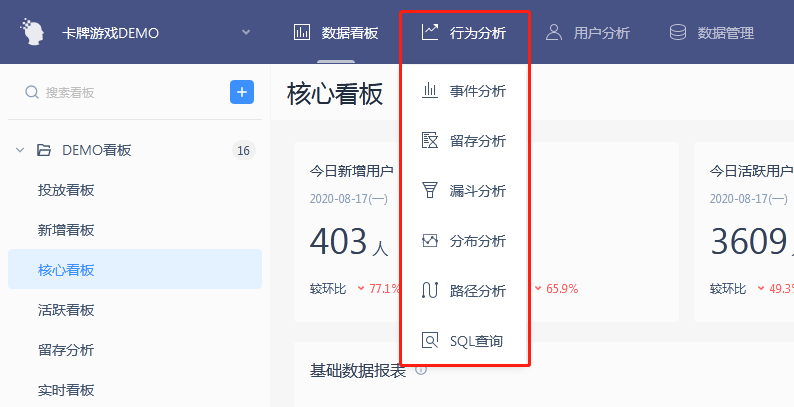Switch to the 数据看板 tab
The image size is (794, 407).
pos(336,33)
